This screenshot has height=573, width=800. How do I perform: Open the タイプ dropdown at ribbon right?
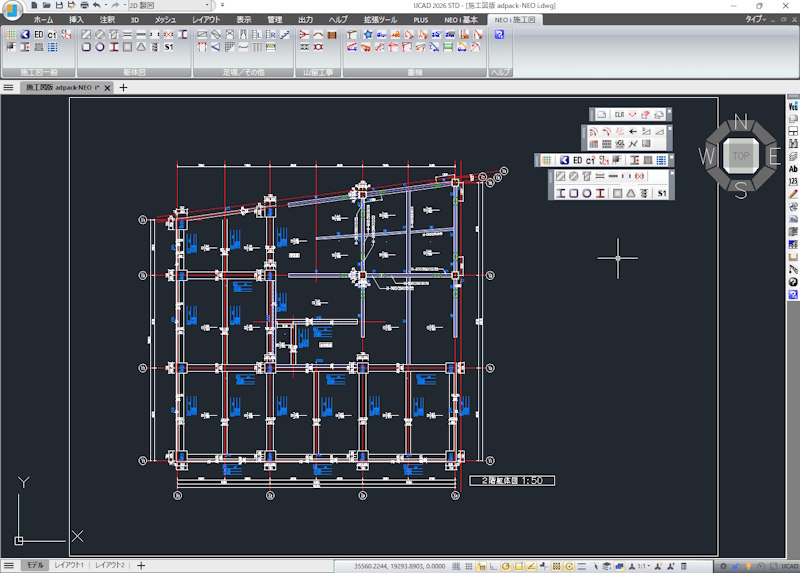(756, 19)
